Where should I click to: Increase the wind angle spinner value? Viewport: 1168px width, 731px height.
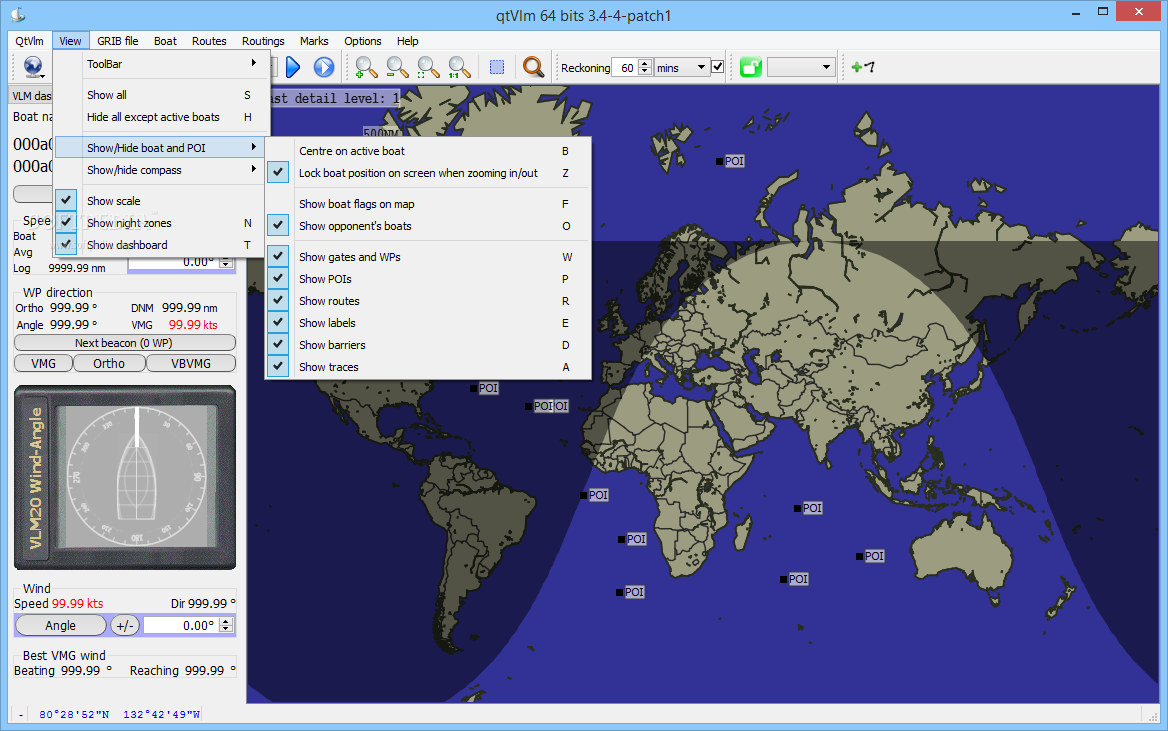pyautogui.click(x=226, y=621)
